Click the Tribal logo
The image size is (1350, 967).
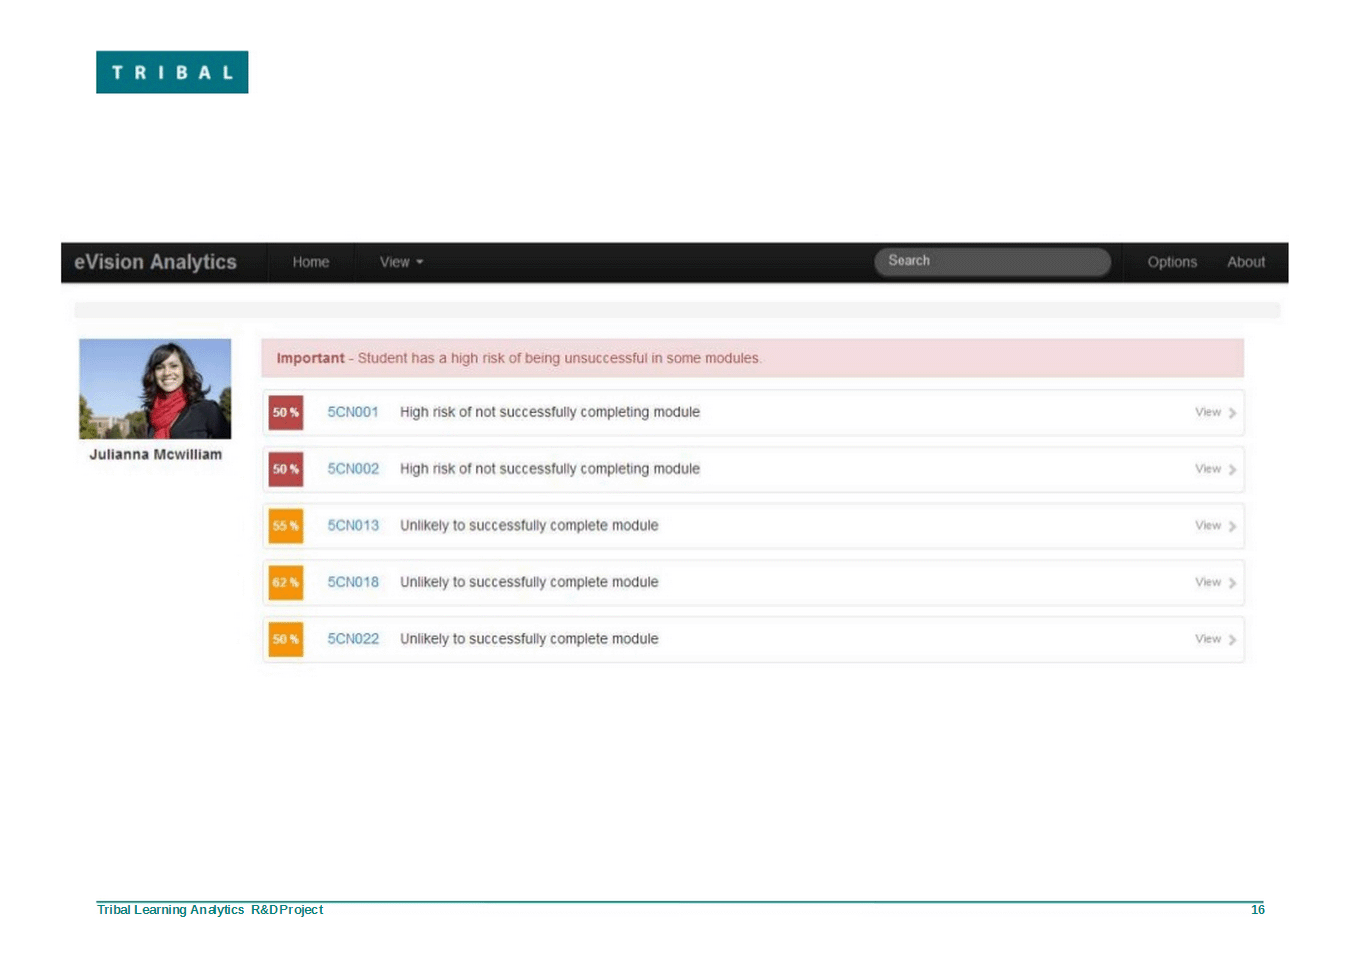pos(172,72)
